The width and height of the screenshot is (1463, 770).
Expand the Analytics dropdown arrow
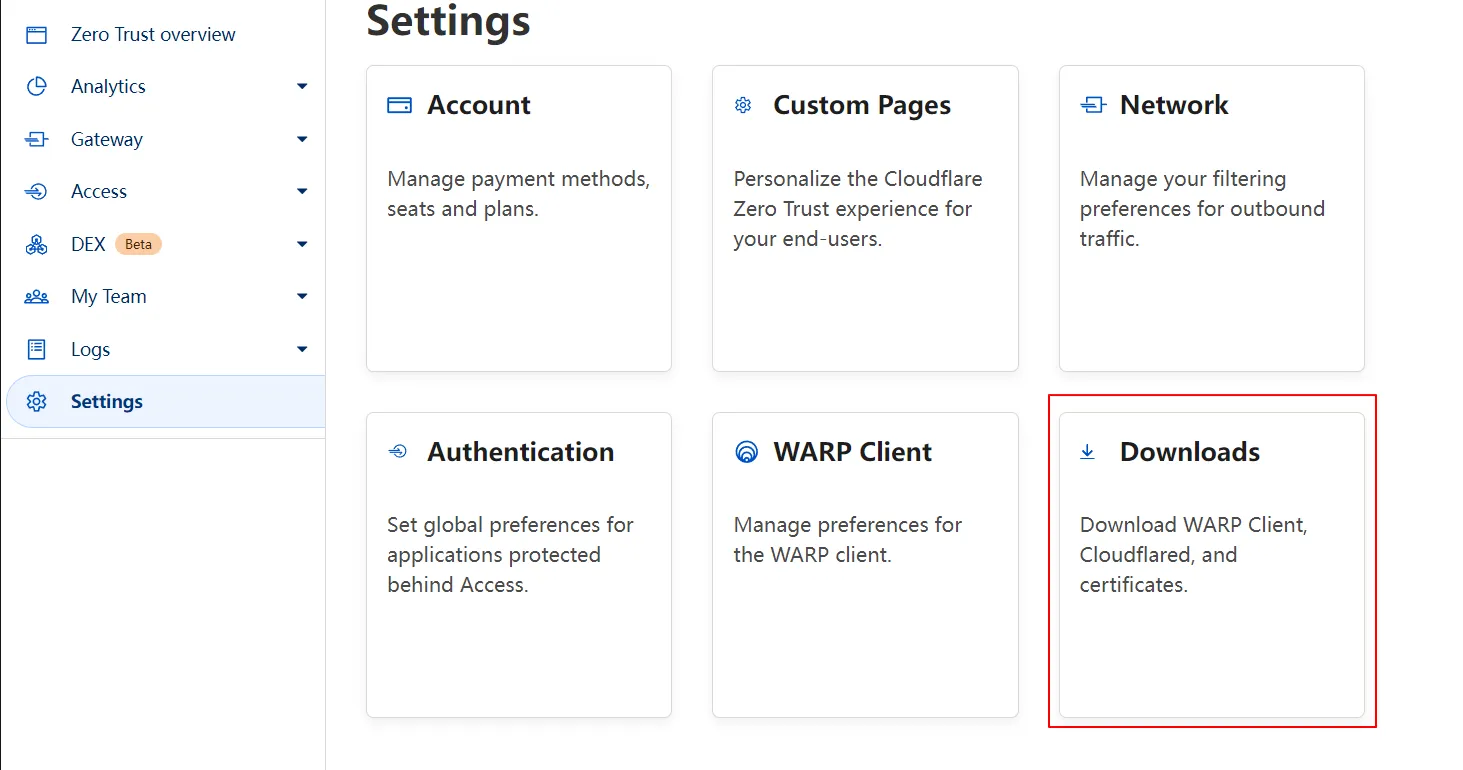click(x=302, y=87)
